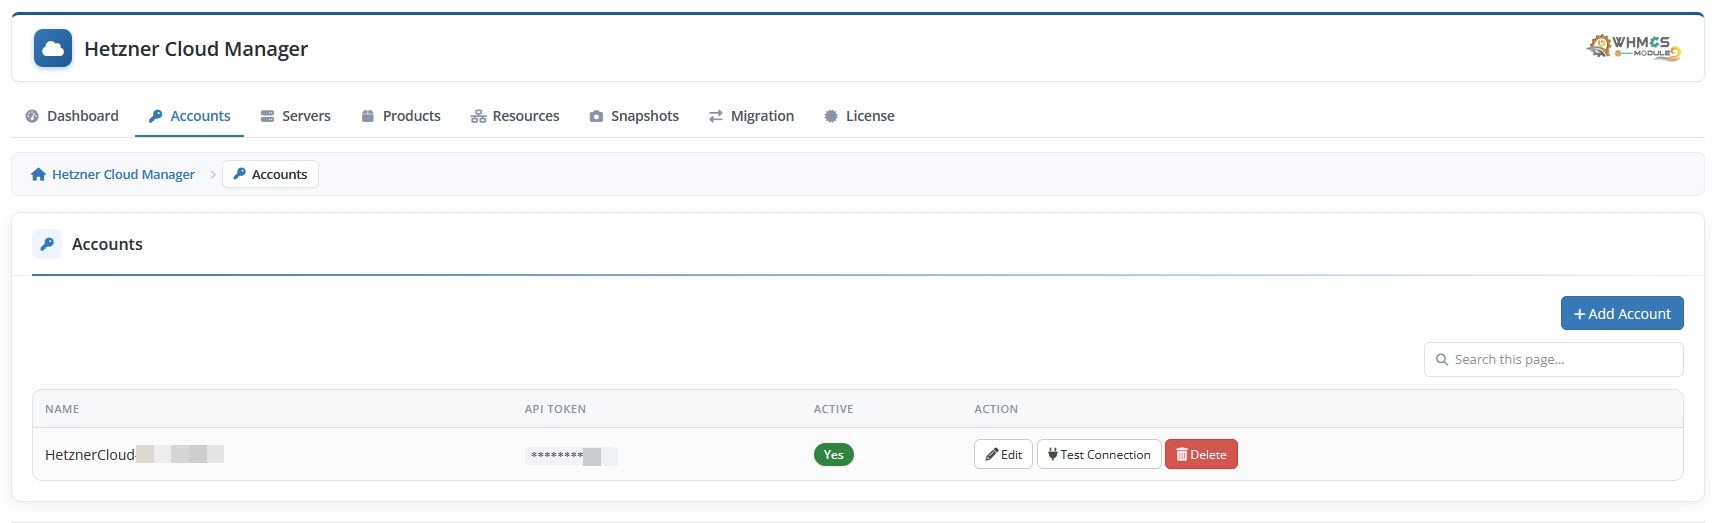This screenshot has width=1716, height=523.
Task: Click the search magnifier icon
Action: [1442, 359]
